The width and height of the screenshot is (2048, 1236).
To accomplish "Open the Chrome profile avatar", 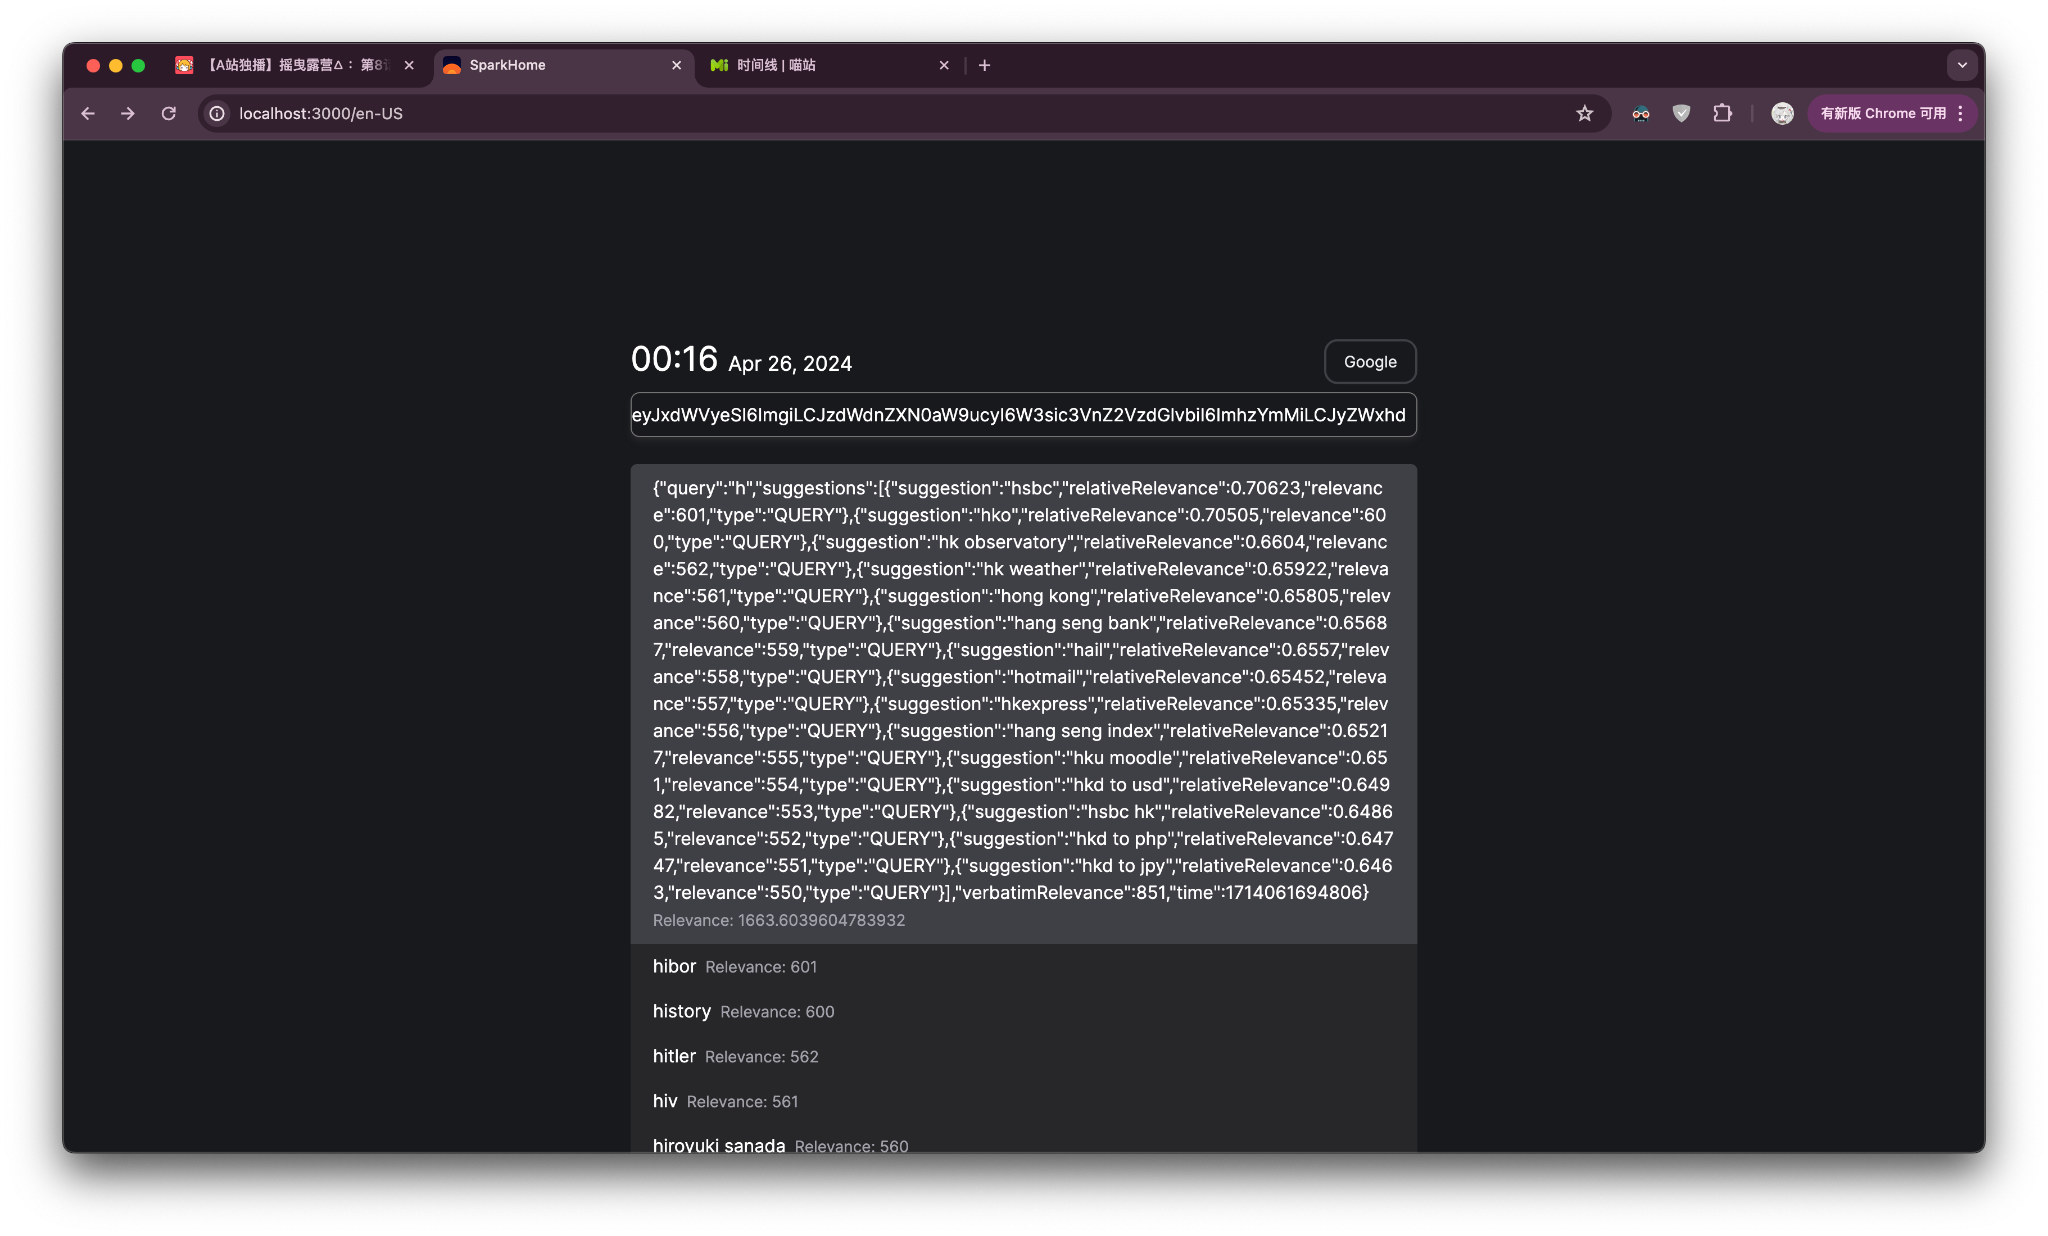I will (1782, 114).
